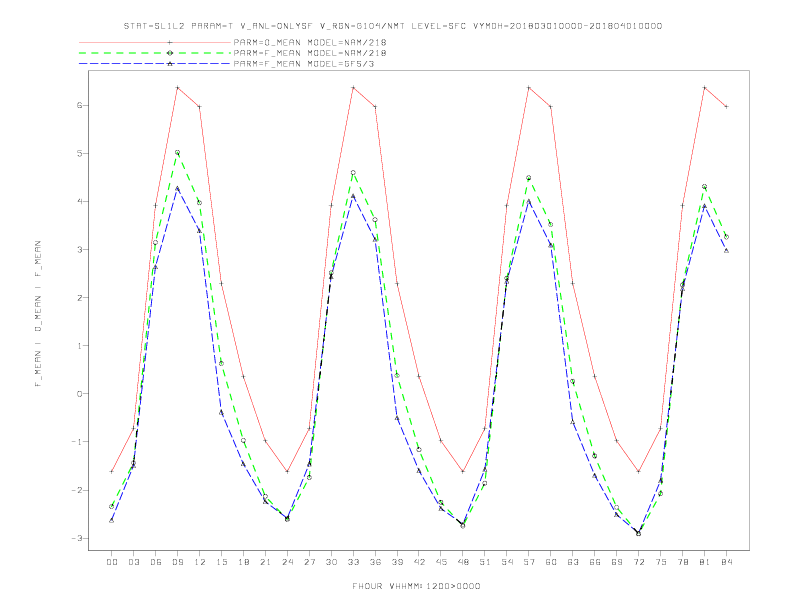The height and width of the screenshot is (612, 792).
Task: Select legend entry PARM=F_MEAN MODEL=GFS/3
Action: point(304,64)
